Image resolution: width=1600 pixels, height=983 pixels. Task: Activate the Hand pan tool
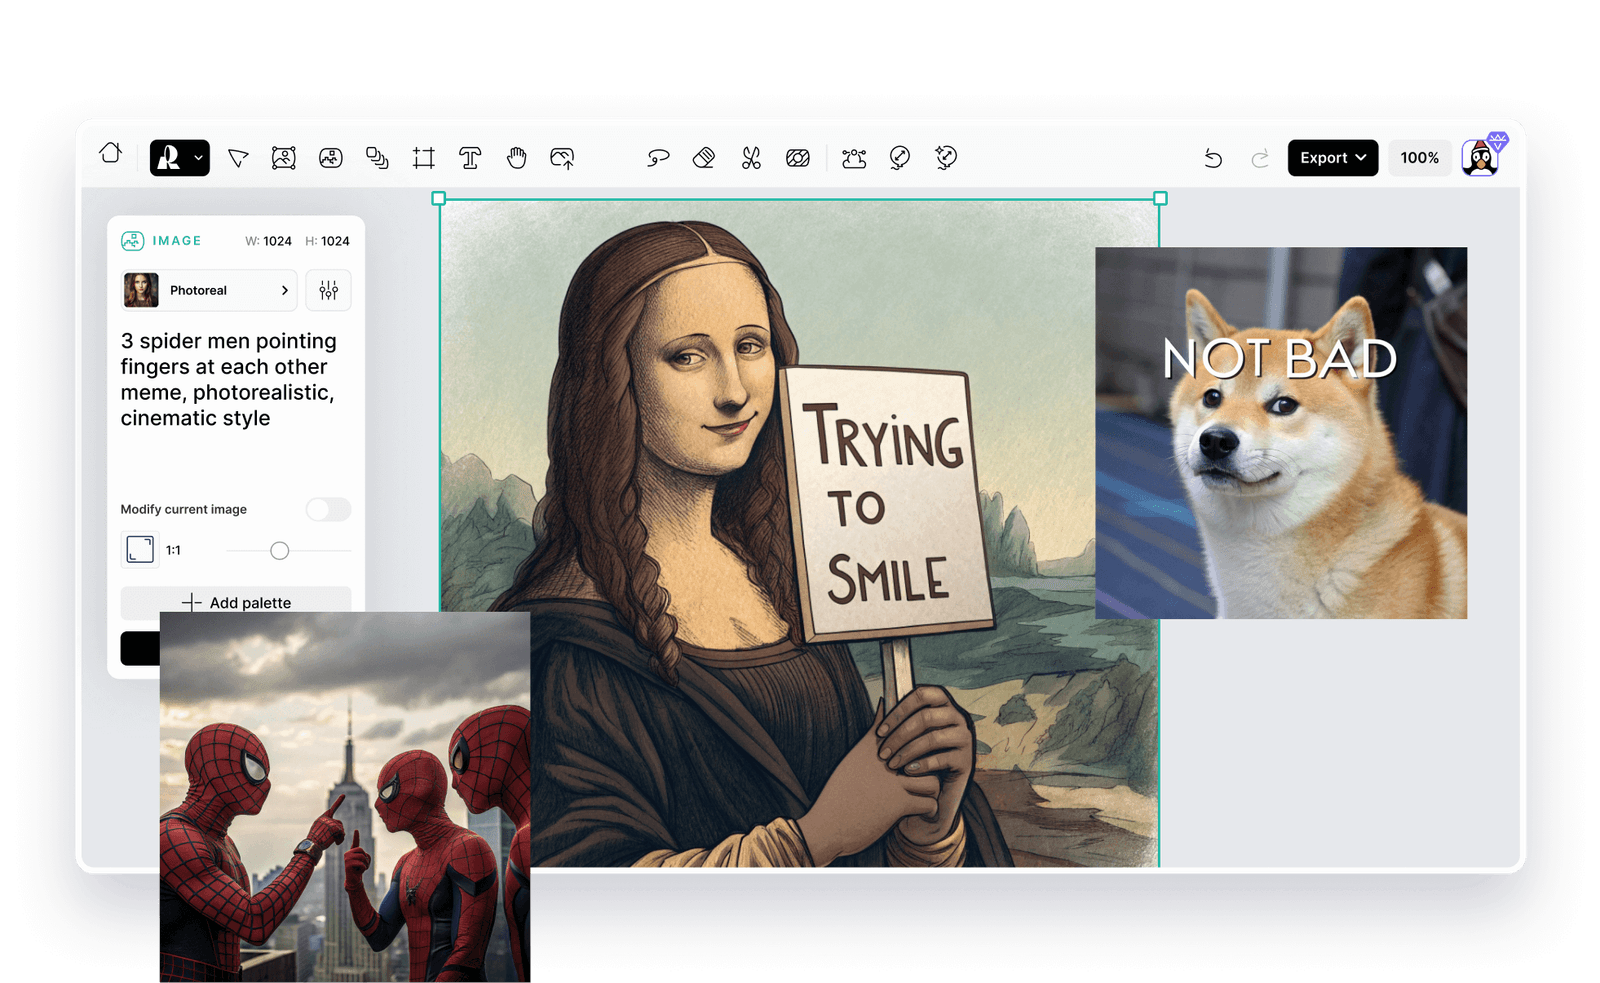pyautogui.click(x=516, y=158)
